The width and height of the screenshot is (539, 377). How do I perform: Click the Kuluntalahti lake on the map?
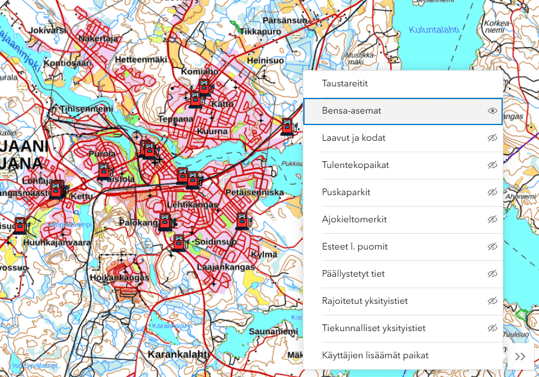click(x=434, y=30)
